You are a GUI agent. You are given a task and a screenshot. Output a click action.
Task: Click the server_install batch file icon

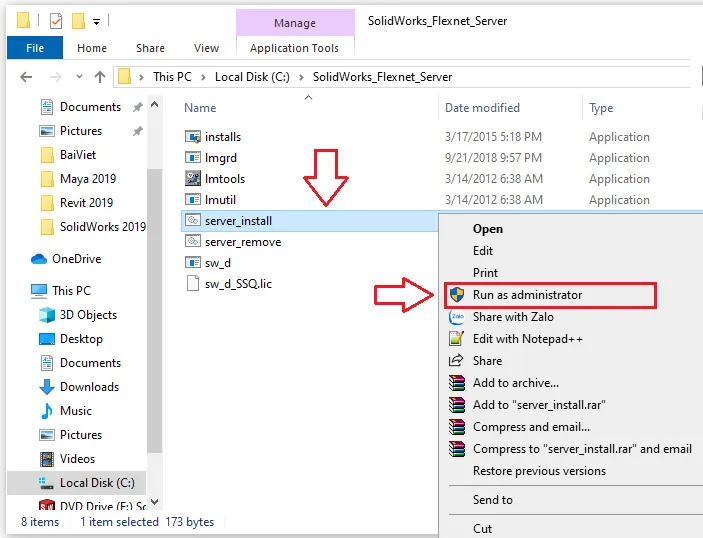tap(193, 221)
